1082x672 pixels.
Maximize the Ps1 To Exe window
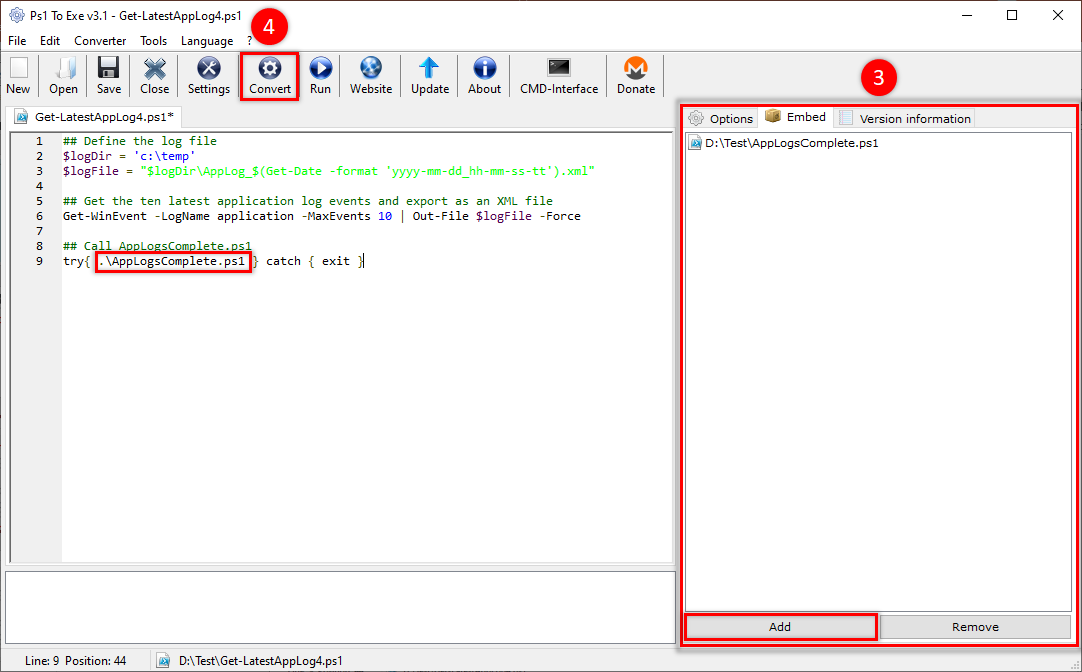click(1012, 15)
